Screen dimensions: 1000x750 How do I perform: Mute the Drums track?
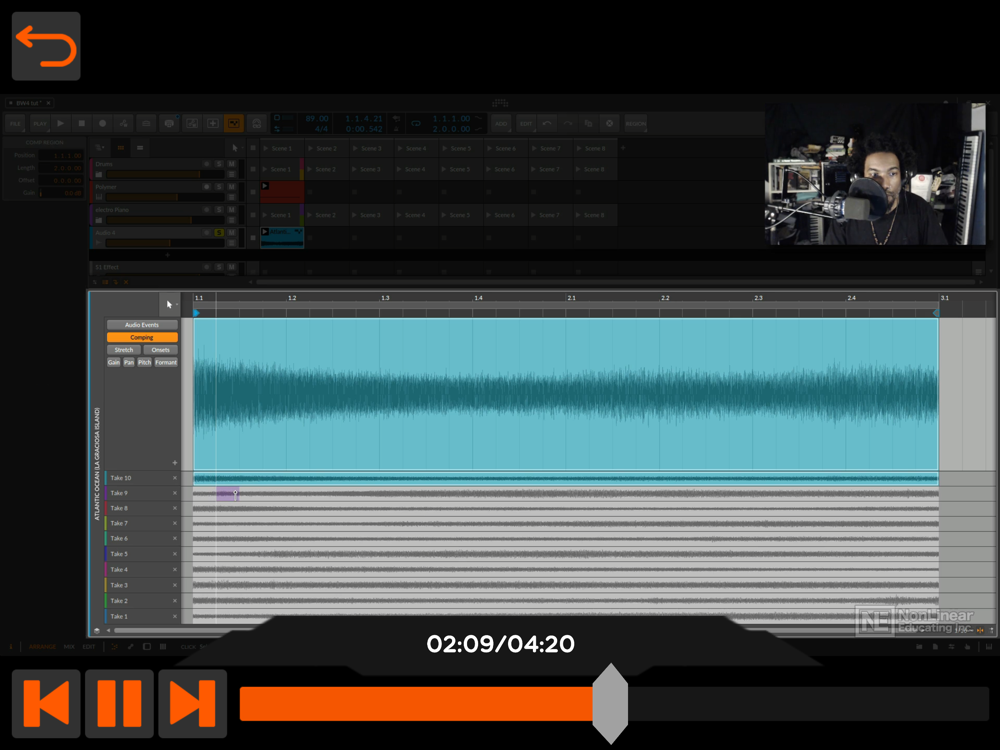coord(232,164)
